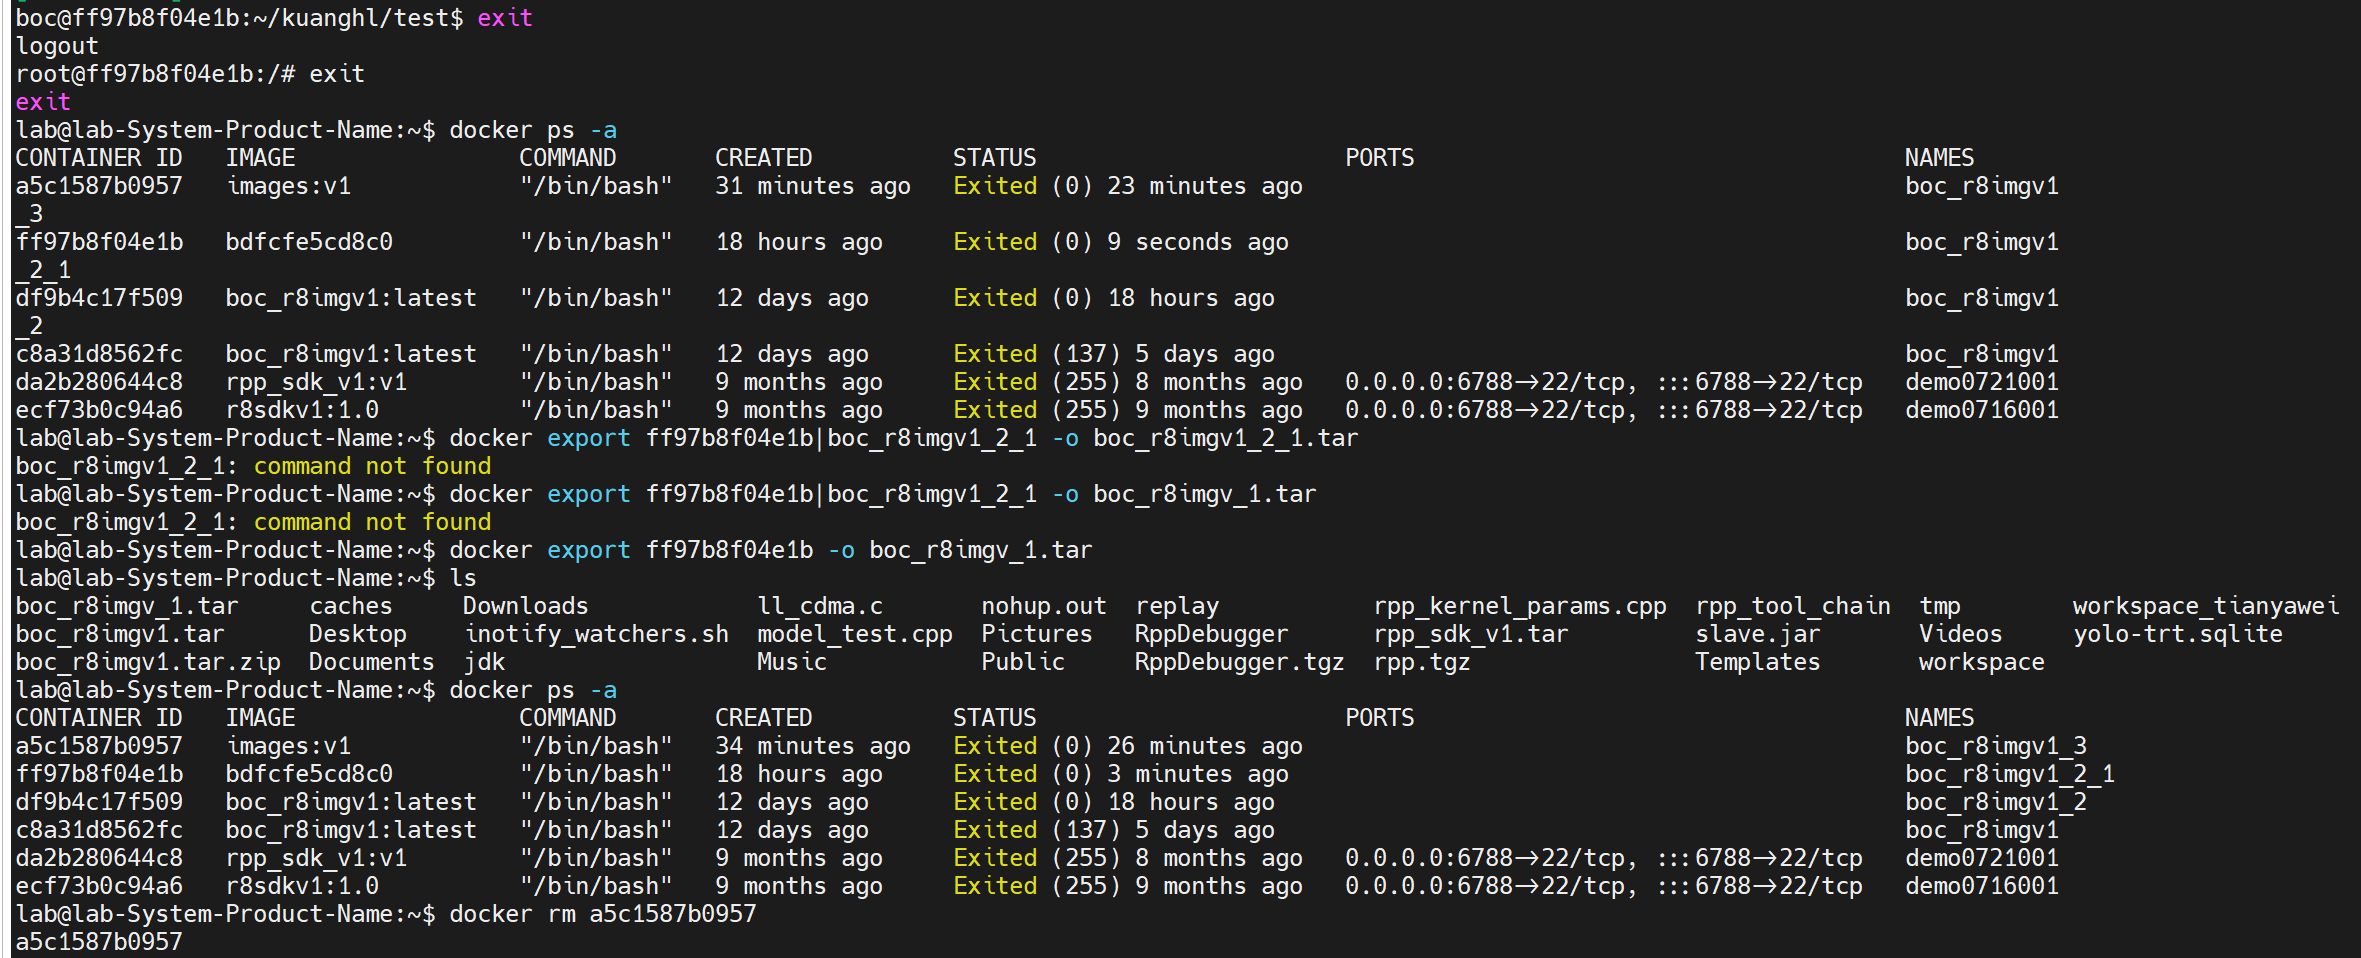Click 'rpp.tgz' in the ls listing
Image resolution: width=2361 pixels, height=958 pixels.
coord(1422,662)
